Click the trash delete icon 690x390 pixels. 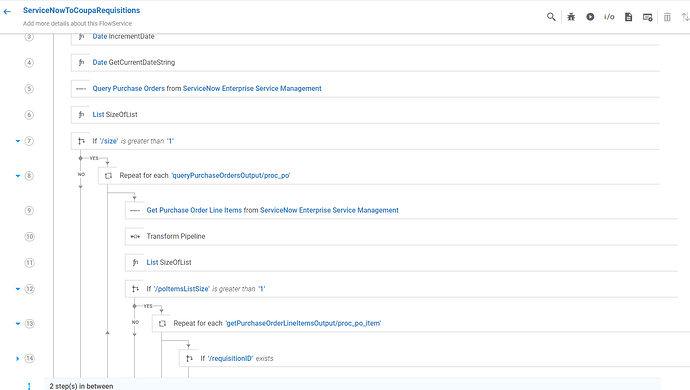click(667, 17)
